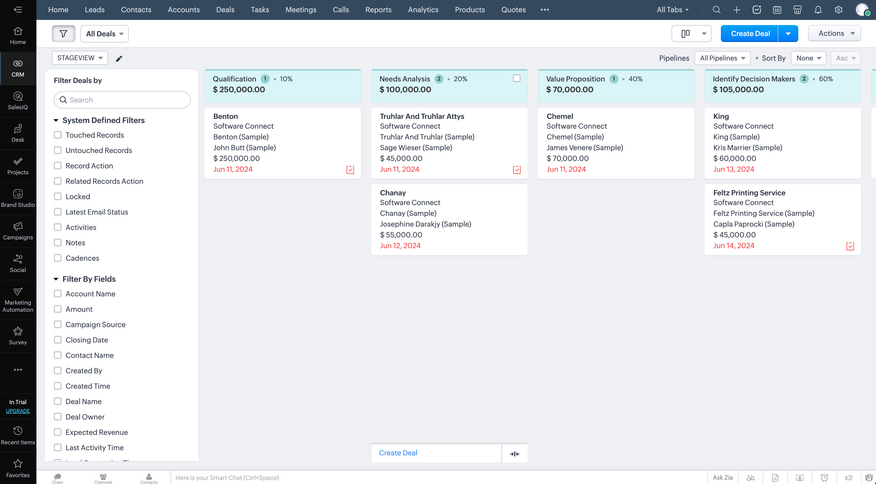The height and width of the screenshot is (484, 876).
Task: Collapse System Defined Filters section
Action: click(x=56, y=120)
